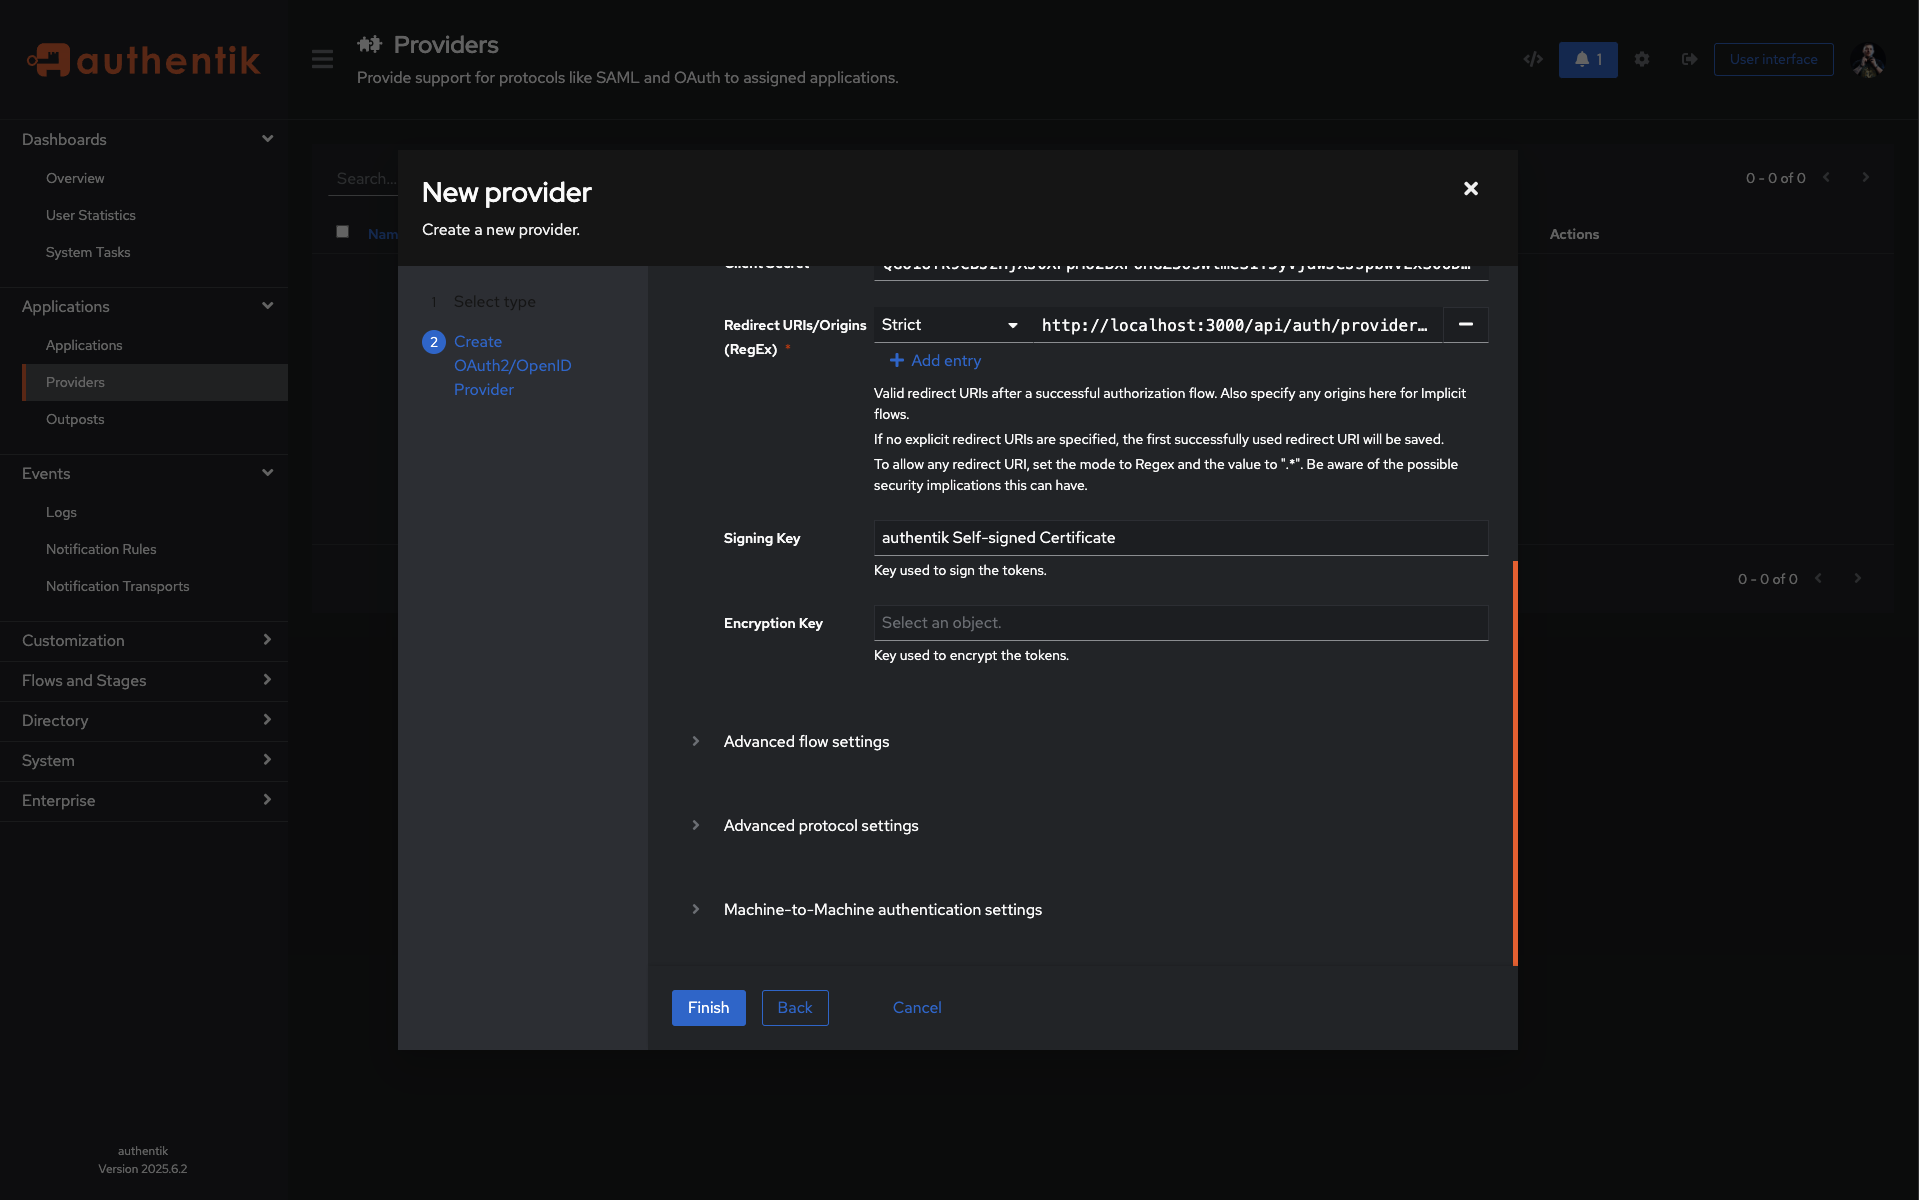Click the Finish button

pyautogui.click(x=708, y=1007)
